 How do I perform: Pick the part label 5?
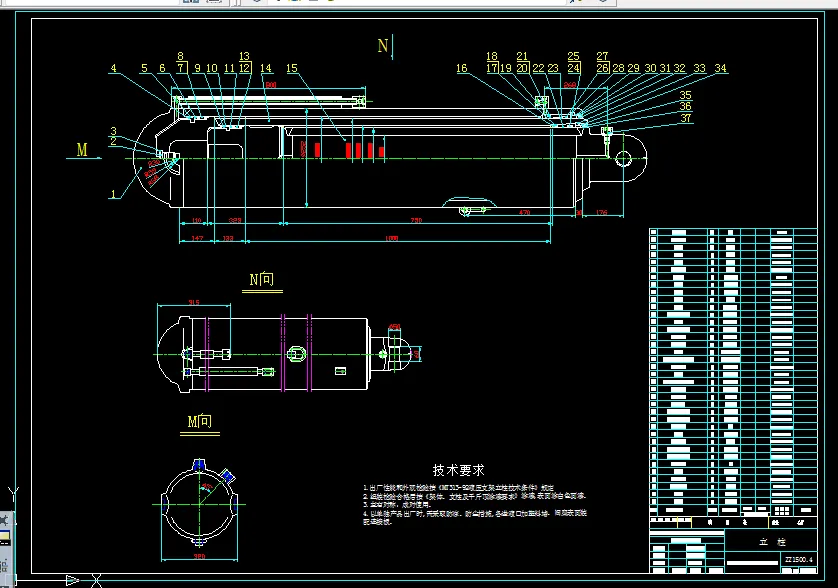(144, 68)
